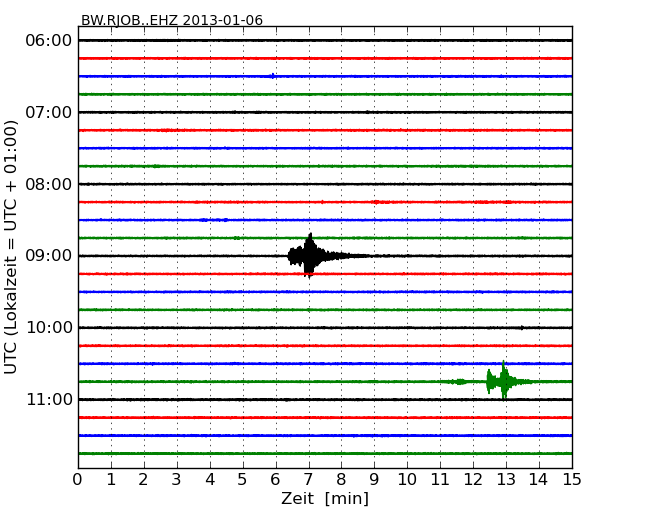Click the small blue spike near minute 6
The image size is (650, 520).
point(272,75)
